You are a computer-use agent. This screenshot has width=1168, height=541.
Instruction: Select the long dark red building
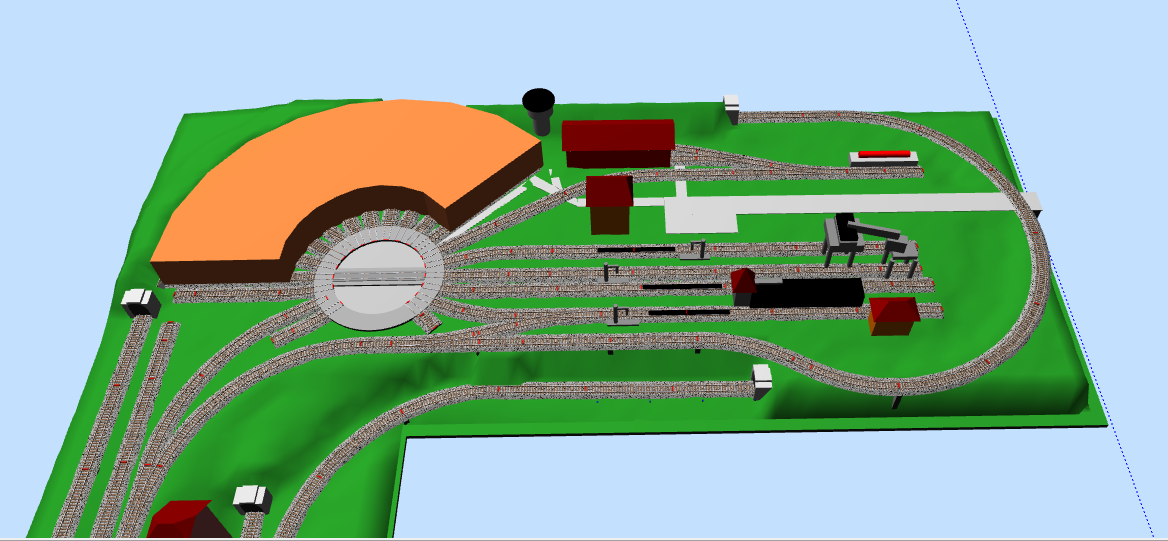click(617, 141)
